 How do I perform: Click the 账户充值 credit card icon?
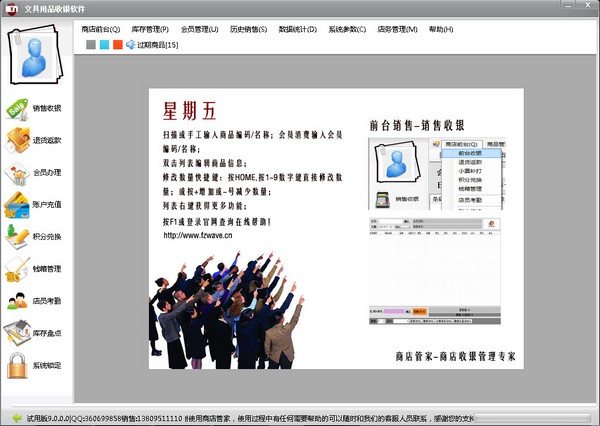[x=17, y=205]
